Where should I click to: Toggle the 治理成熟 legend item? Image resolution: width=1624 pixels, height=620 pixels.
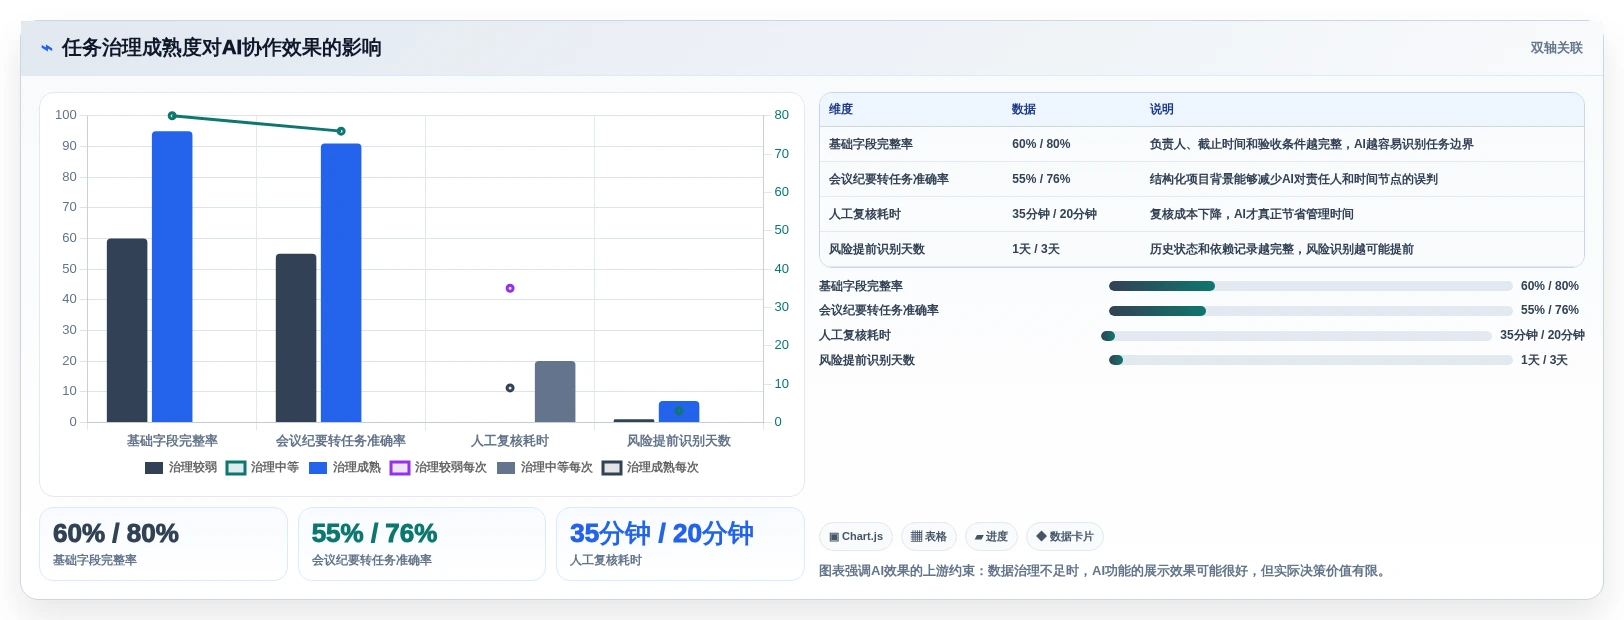[x=345, y=467]
